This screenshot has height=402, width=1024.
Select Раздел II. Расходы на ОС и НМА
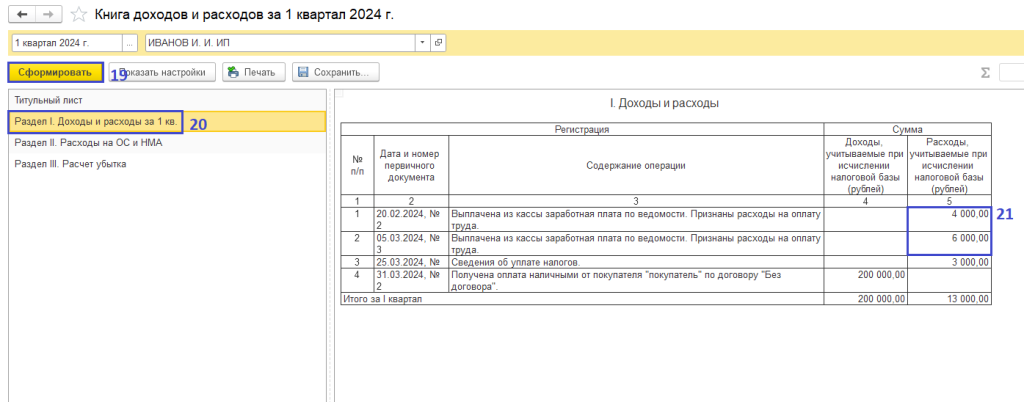(167, 142)
